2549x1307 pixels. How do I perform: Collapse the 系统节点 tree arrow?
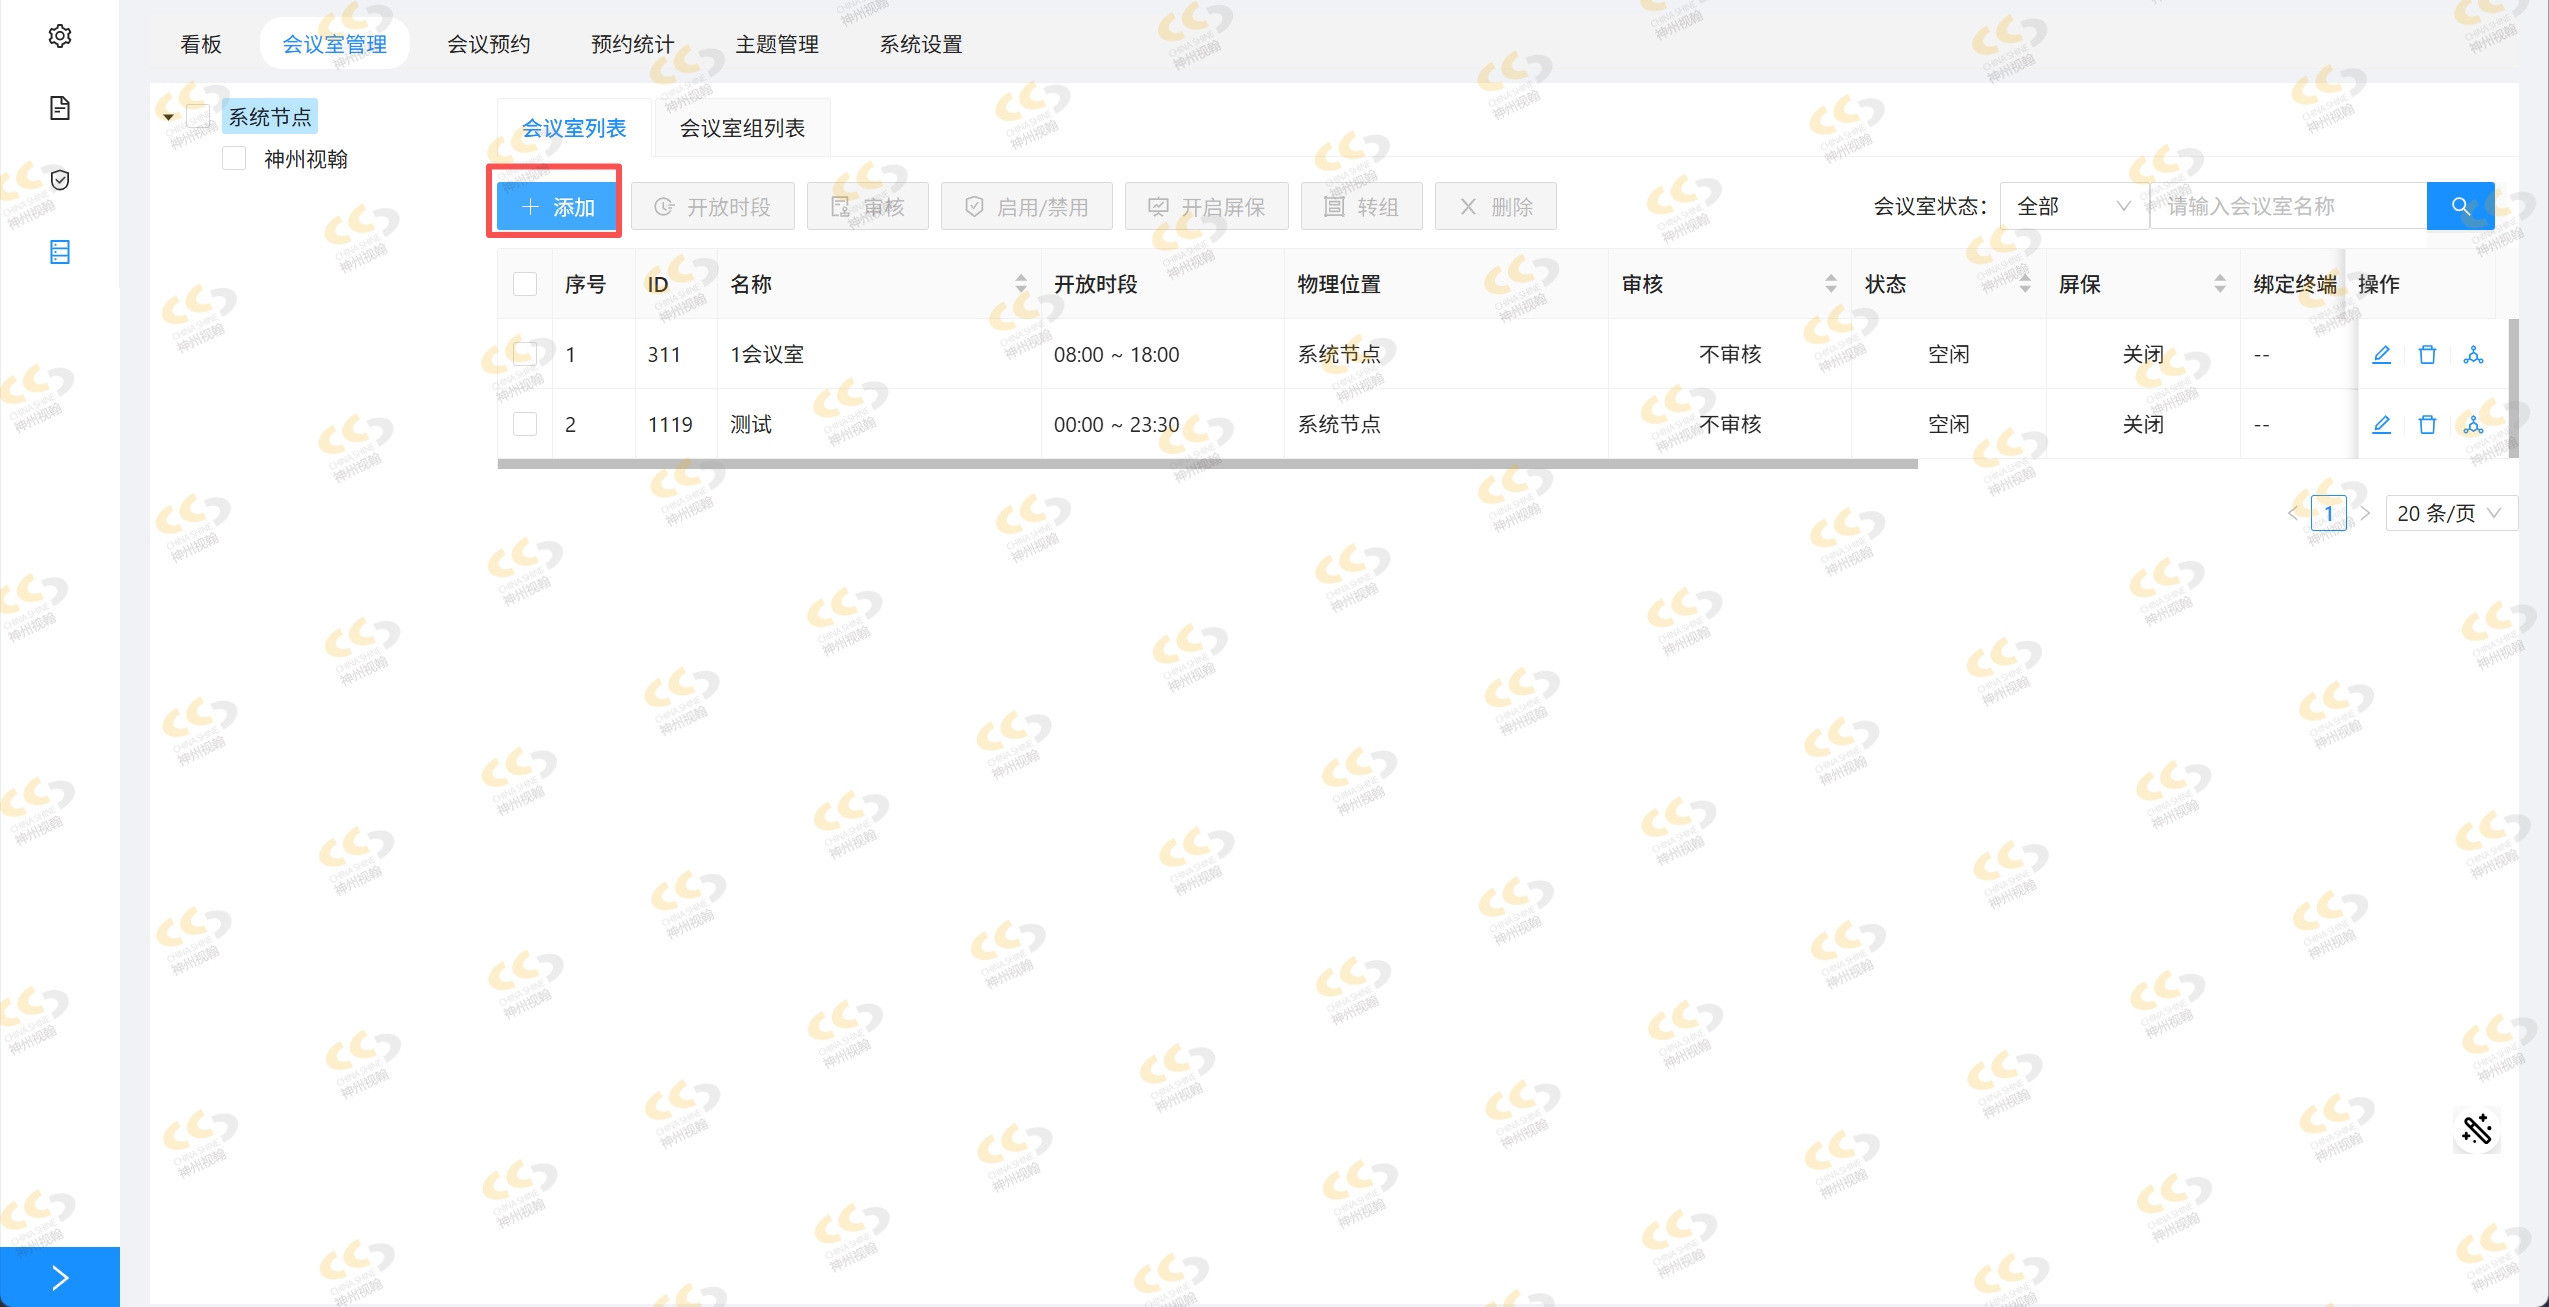point(168,117)
